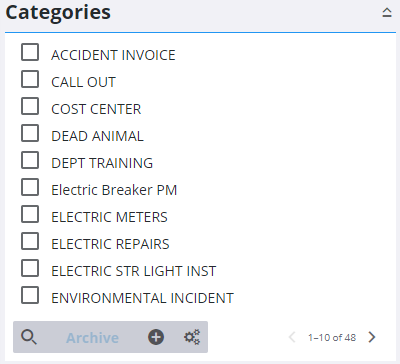Select the COST CENTER checkbox

tap(30, 106)
